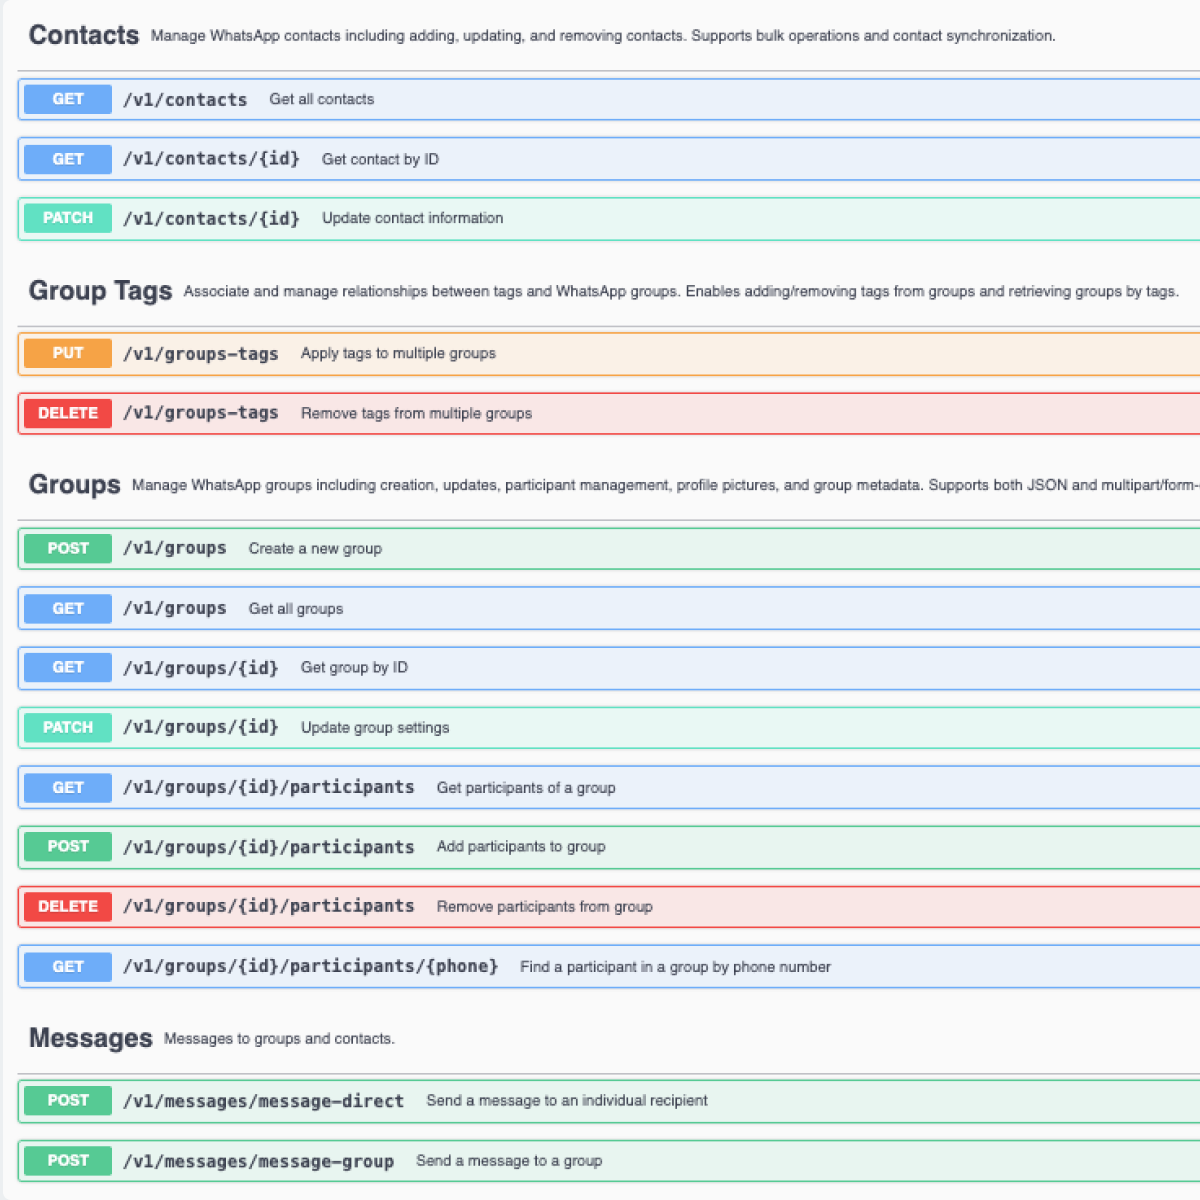This screenshot has height=1200, width=1200.
Task: Open the /v1/contacts/{id} path beside Get contact by ID
Action: point(211,159)
